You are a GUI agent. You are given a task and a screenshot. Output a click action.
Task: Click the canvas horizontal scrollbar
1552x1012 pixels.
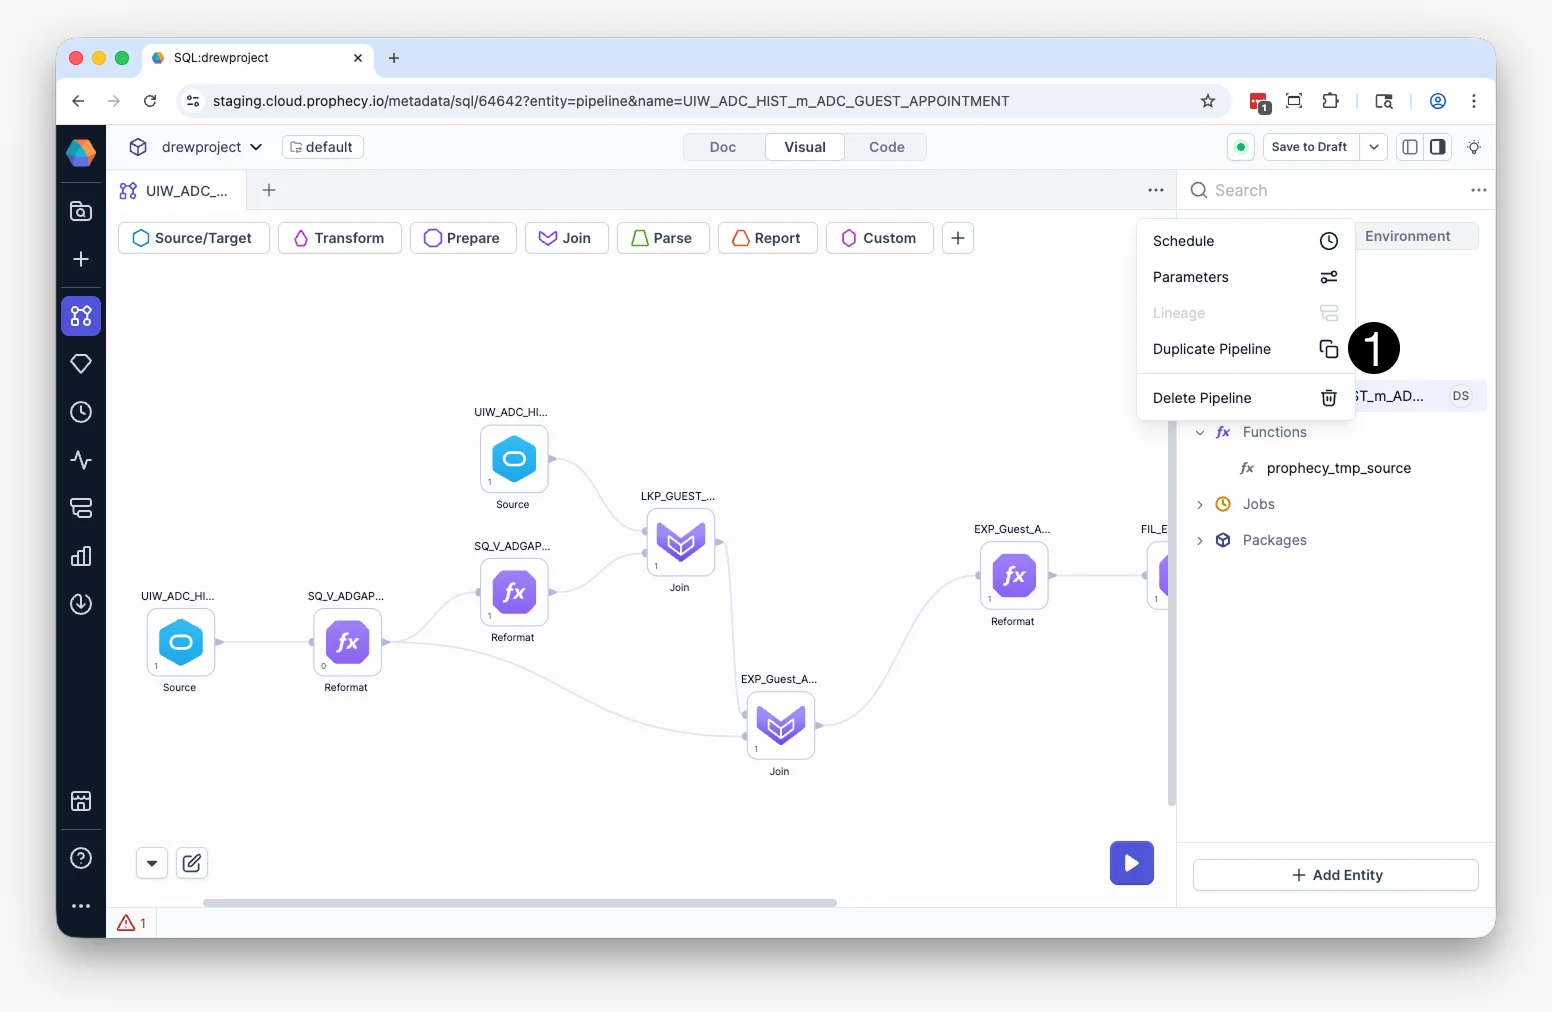[520, 903]
